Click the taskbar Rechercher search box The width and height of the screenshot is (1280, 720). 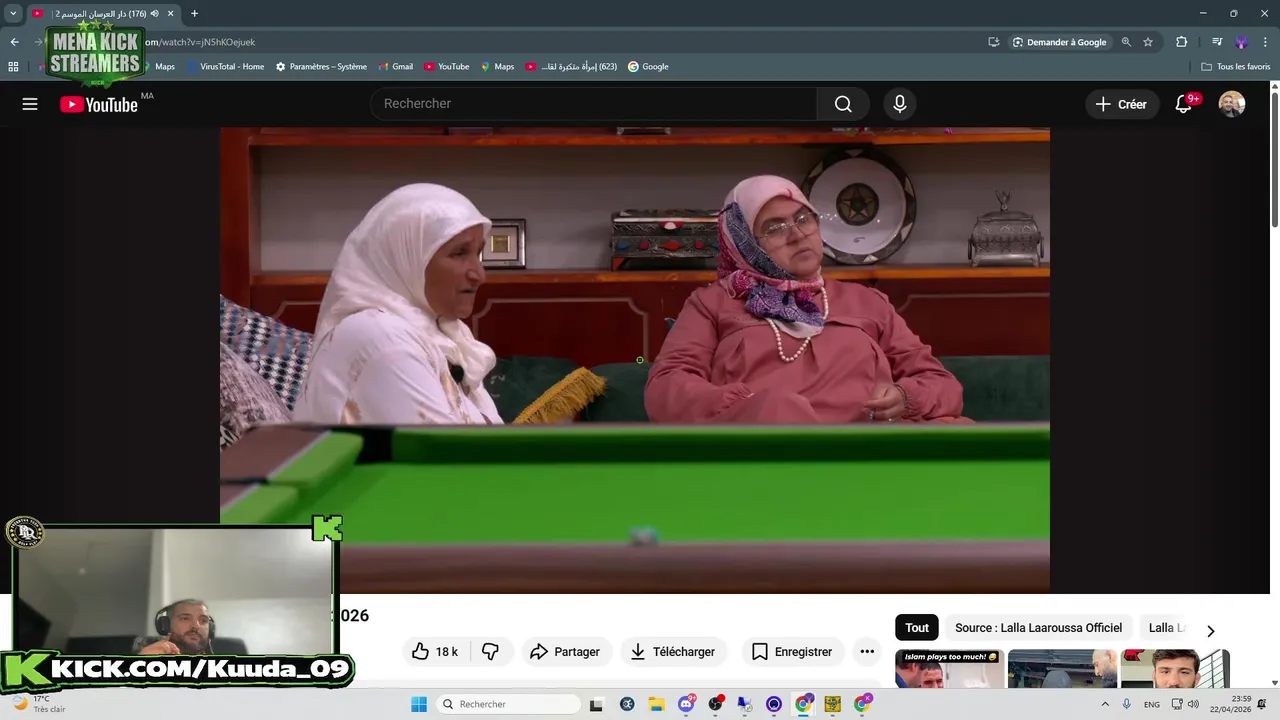(x=507, y=704)
